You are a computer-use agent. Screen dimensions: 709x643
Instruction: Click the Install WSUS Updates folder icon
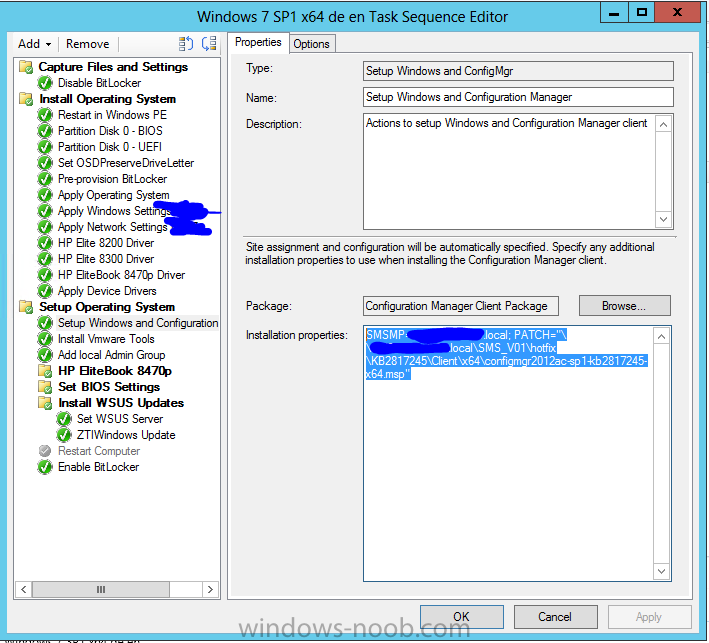pos(45,403)
